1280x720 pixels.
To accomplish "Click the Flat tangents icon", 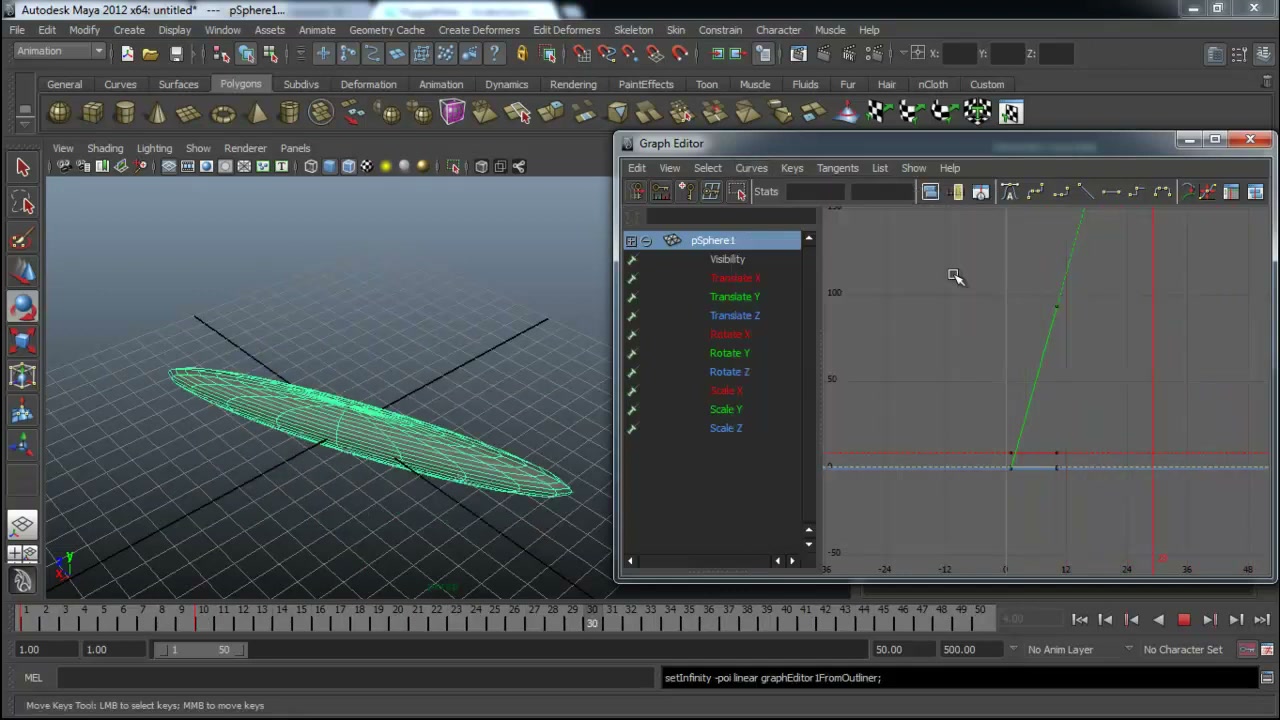I will pos(1111,192).
